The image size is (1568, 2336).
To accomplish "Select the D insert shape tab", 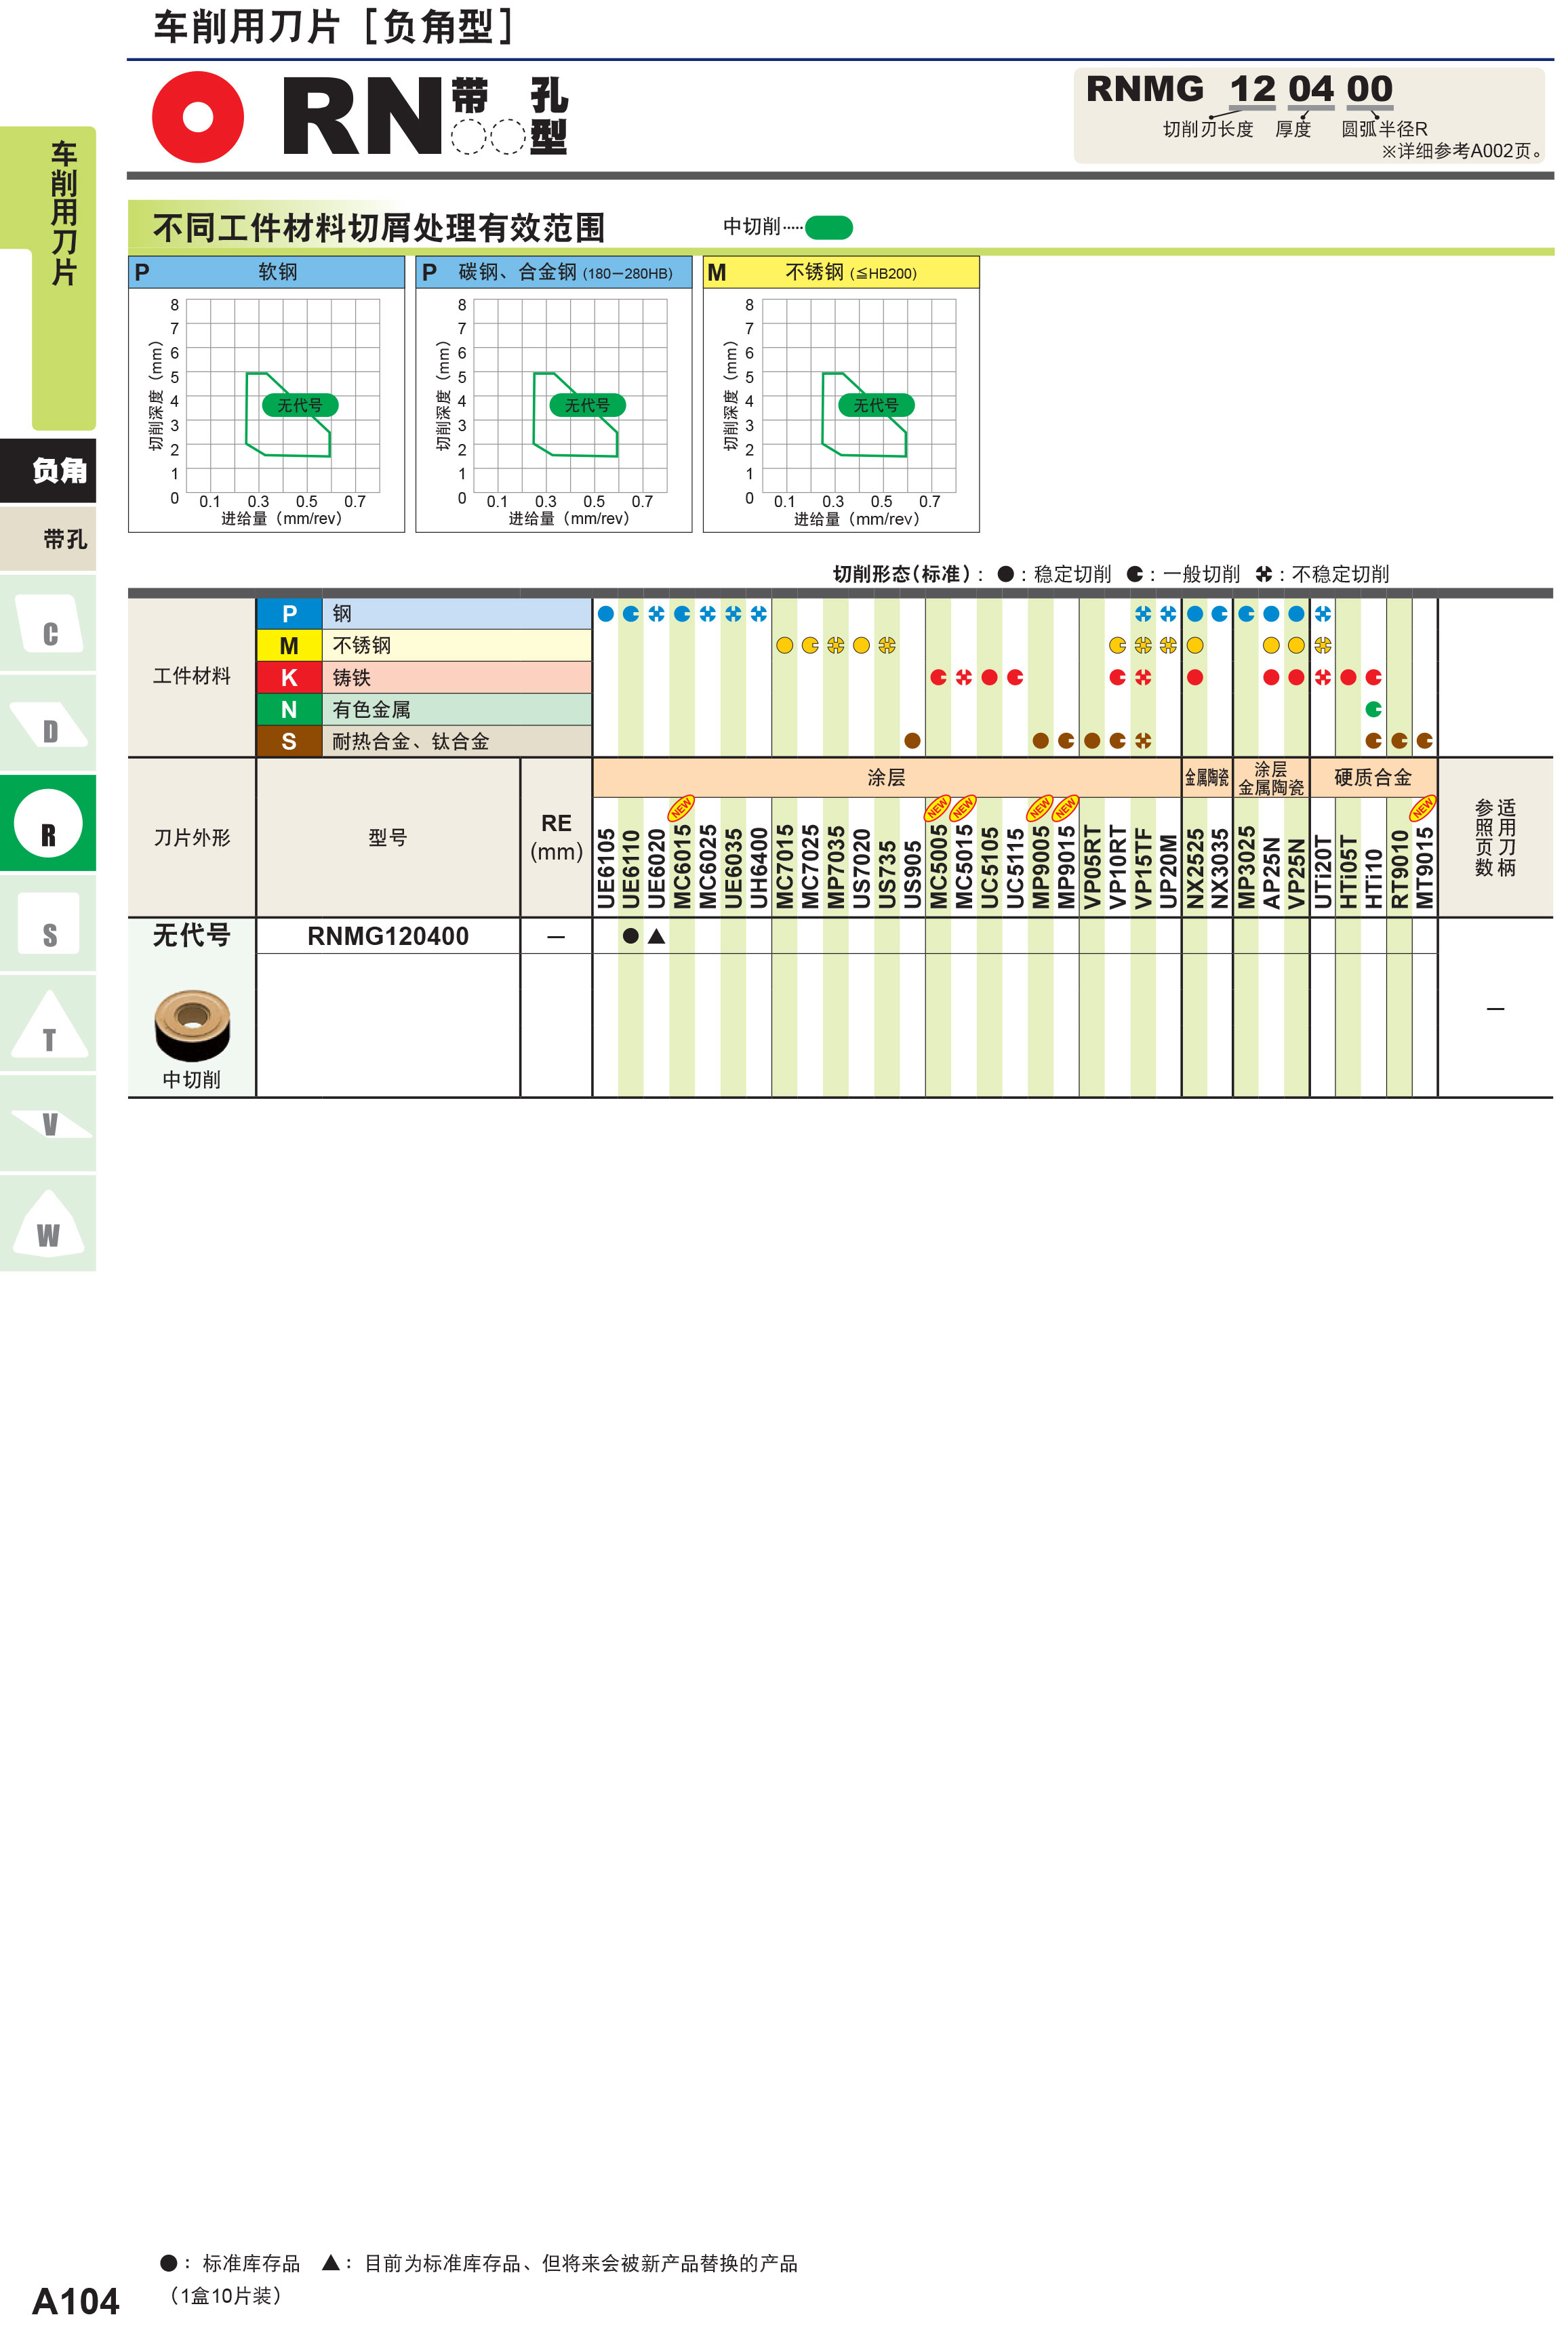I will (48, 722).
